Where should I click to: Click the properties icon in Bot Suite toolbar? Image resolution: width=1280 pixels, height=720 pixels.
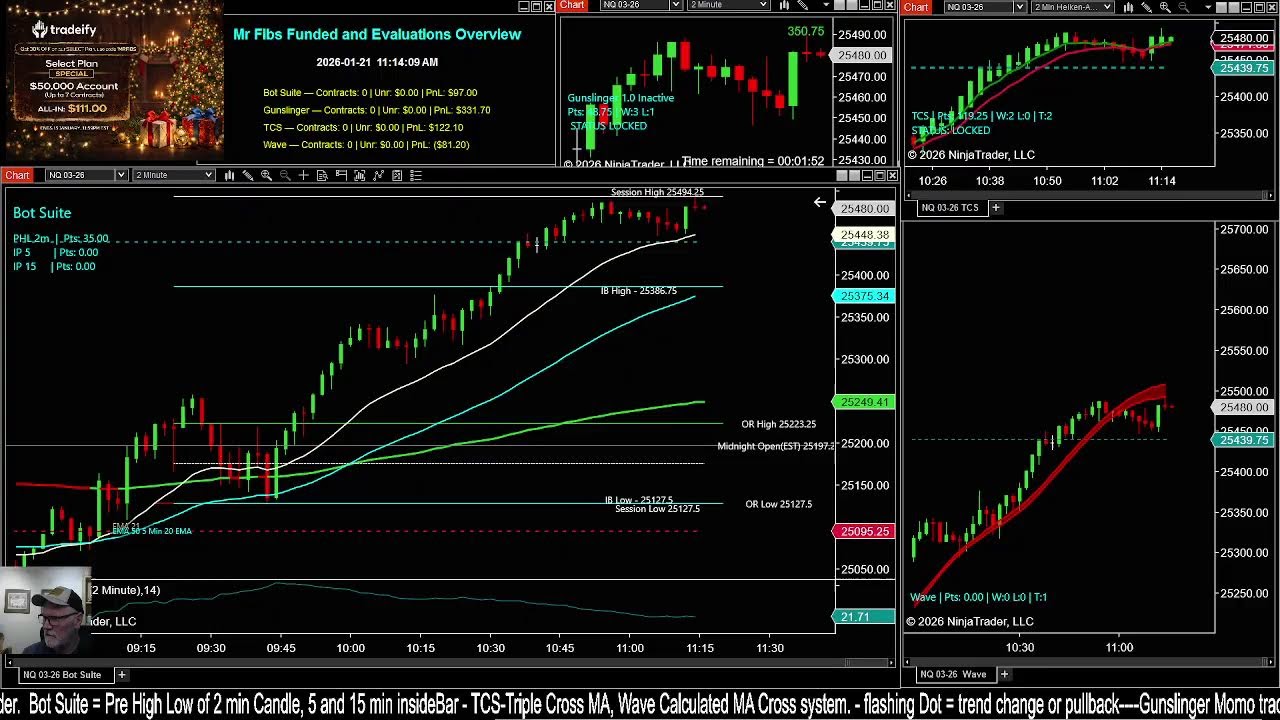(x=397, y=175)
